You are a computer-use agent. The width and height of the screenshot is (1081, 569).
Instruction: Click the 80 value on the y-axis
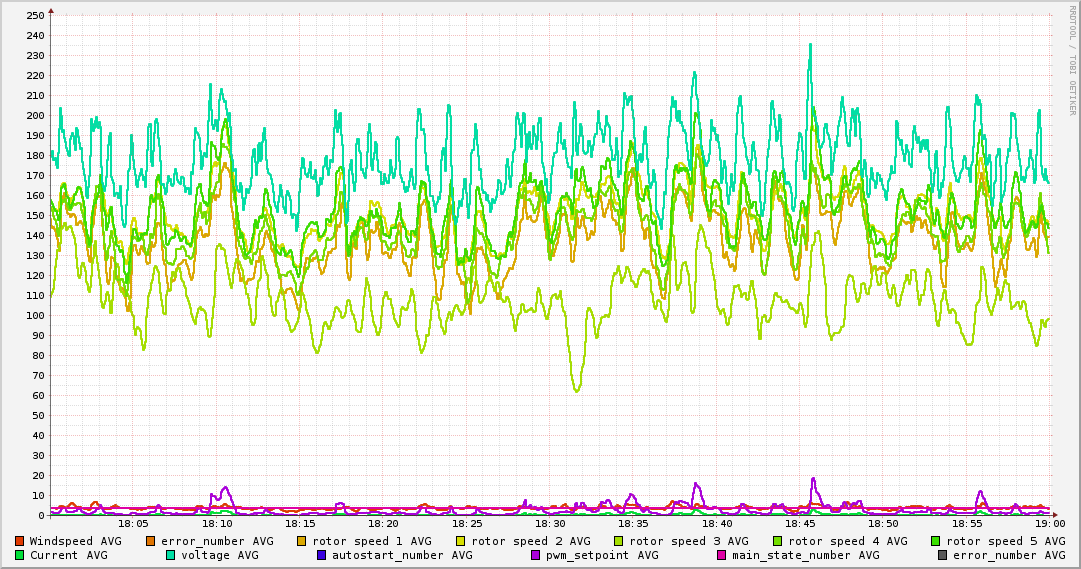coord(37,355)
